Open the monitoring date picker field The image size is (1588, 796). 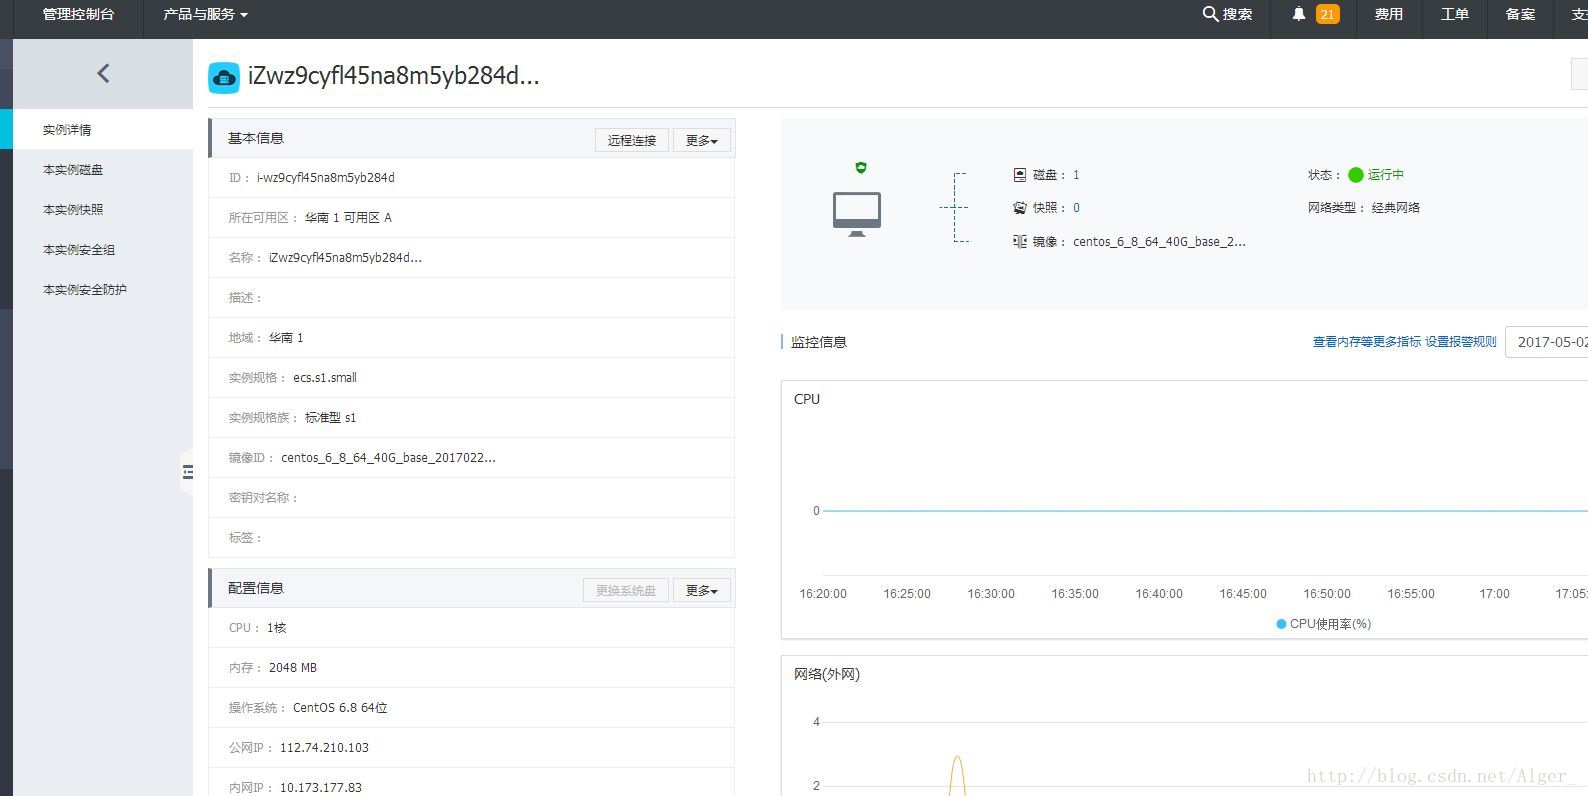(1546, 342)
